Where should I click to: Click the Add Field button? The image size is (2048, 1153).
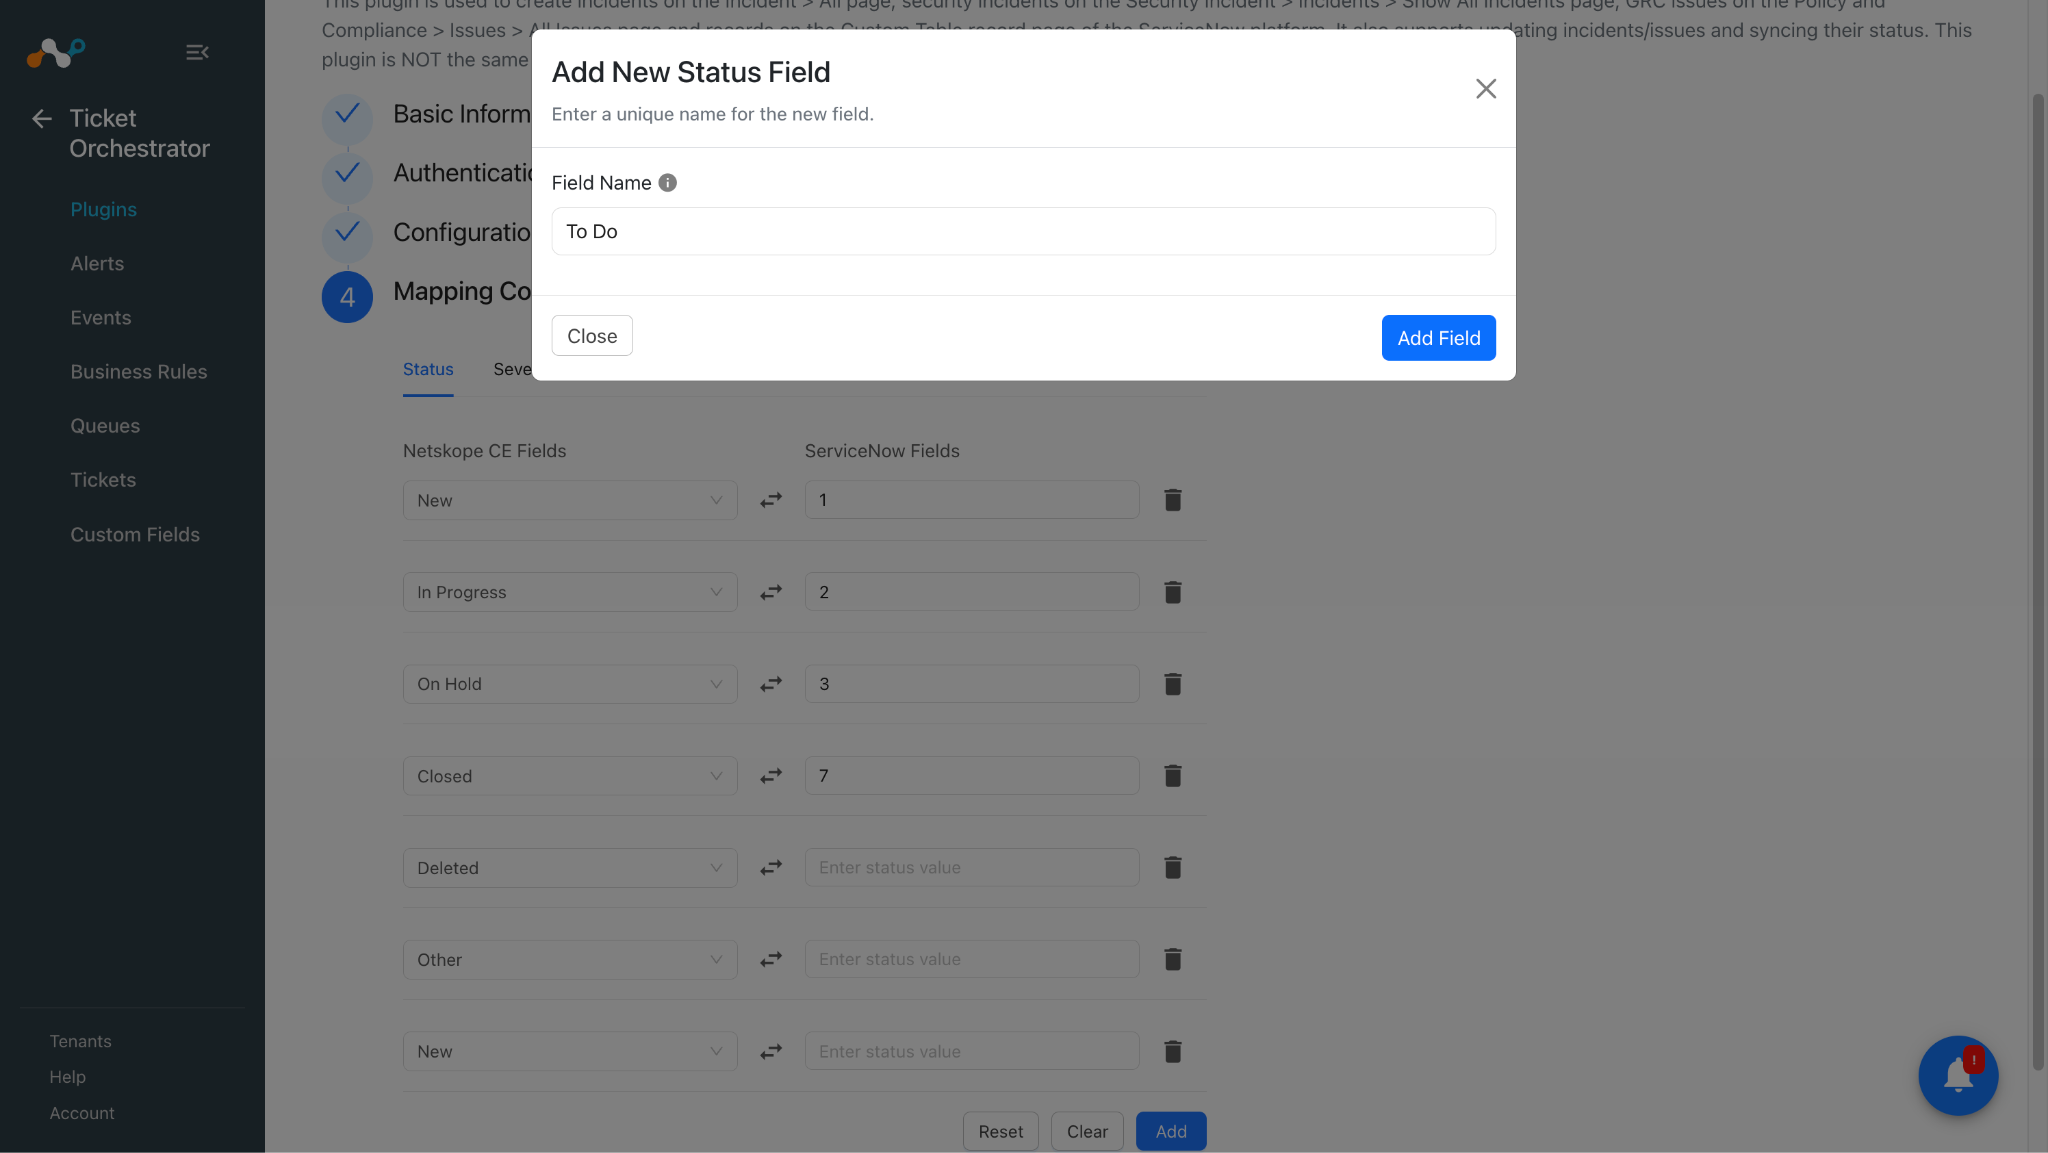pyautogui.click(x=1438, y=338)
